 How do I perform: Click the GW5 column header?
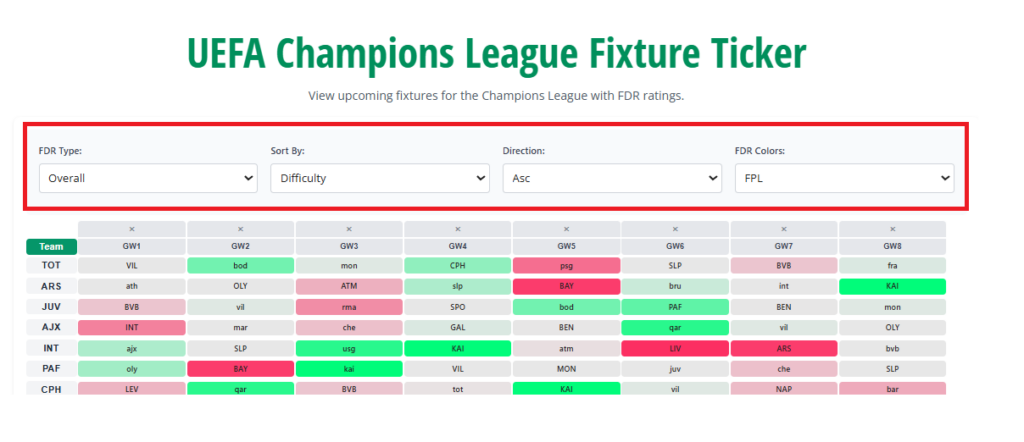[x=566, y=246]
